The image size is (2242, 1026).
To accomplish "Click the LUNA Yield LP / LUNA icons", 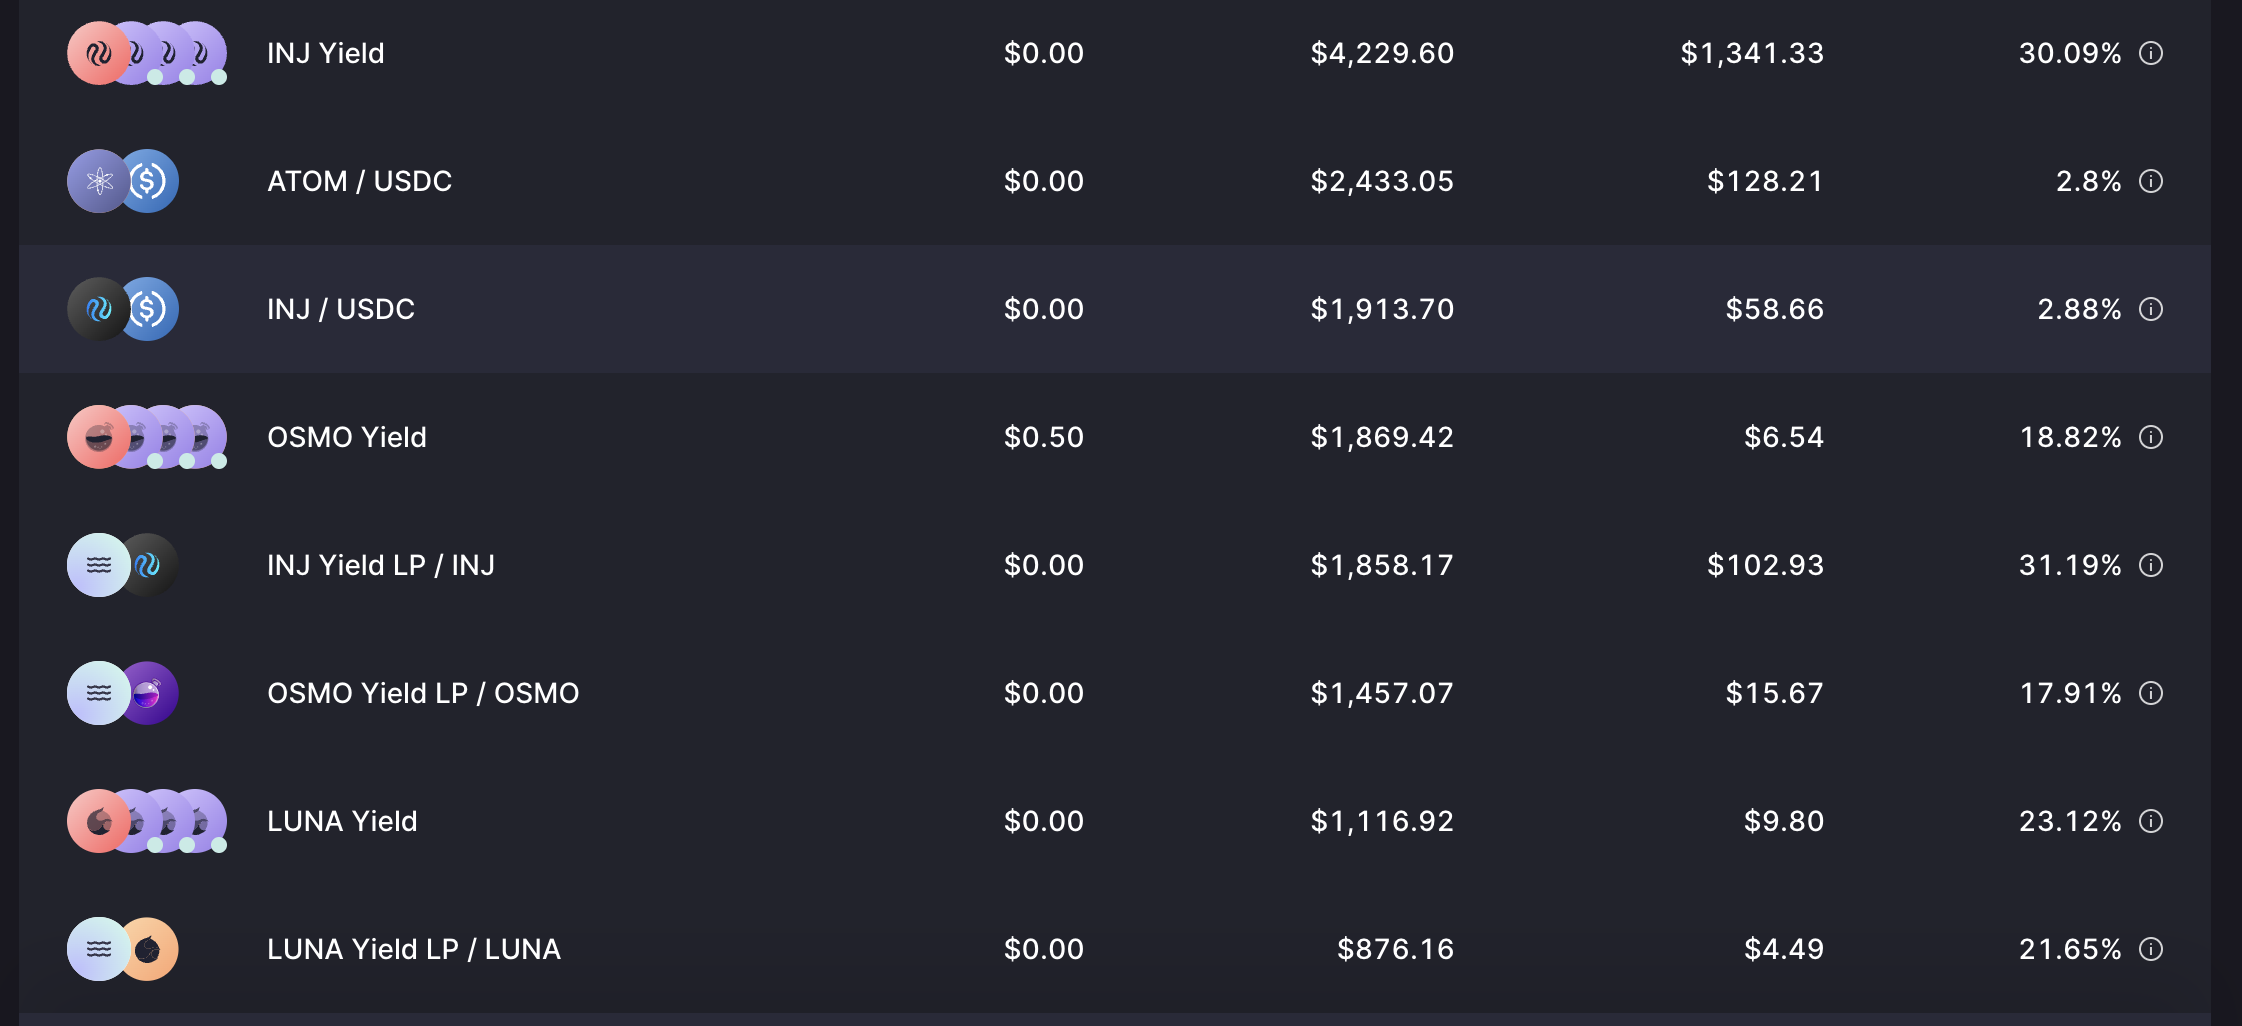I will click(123, 949).
